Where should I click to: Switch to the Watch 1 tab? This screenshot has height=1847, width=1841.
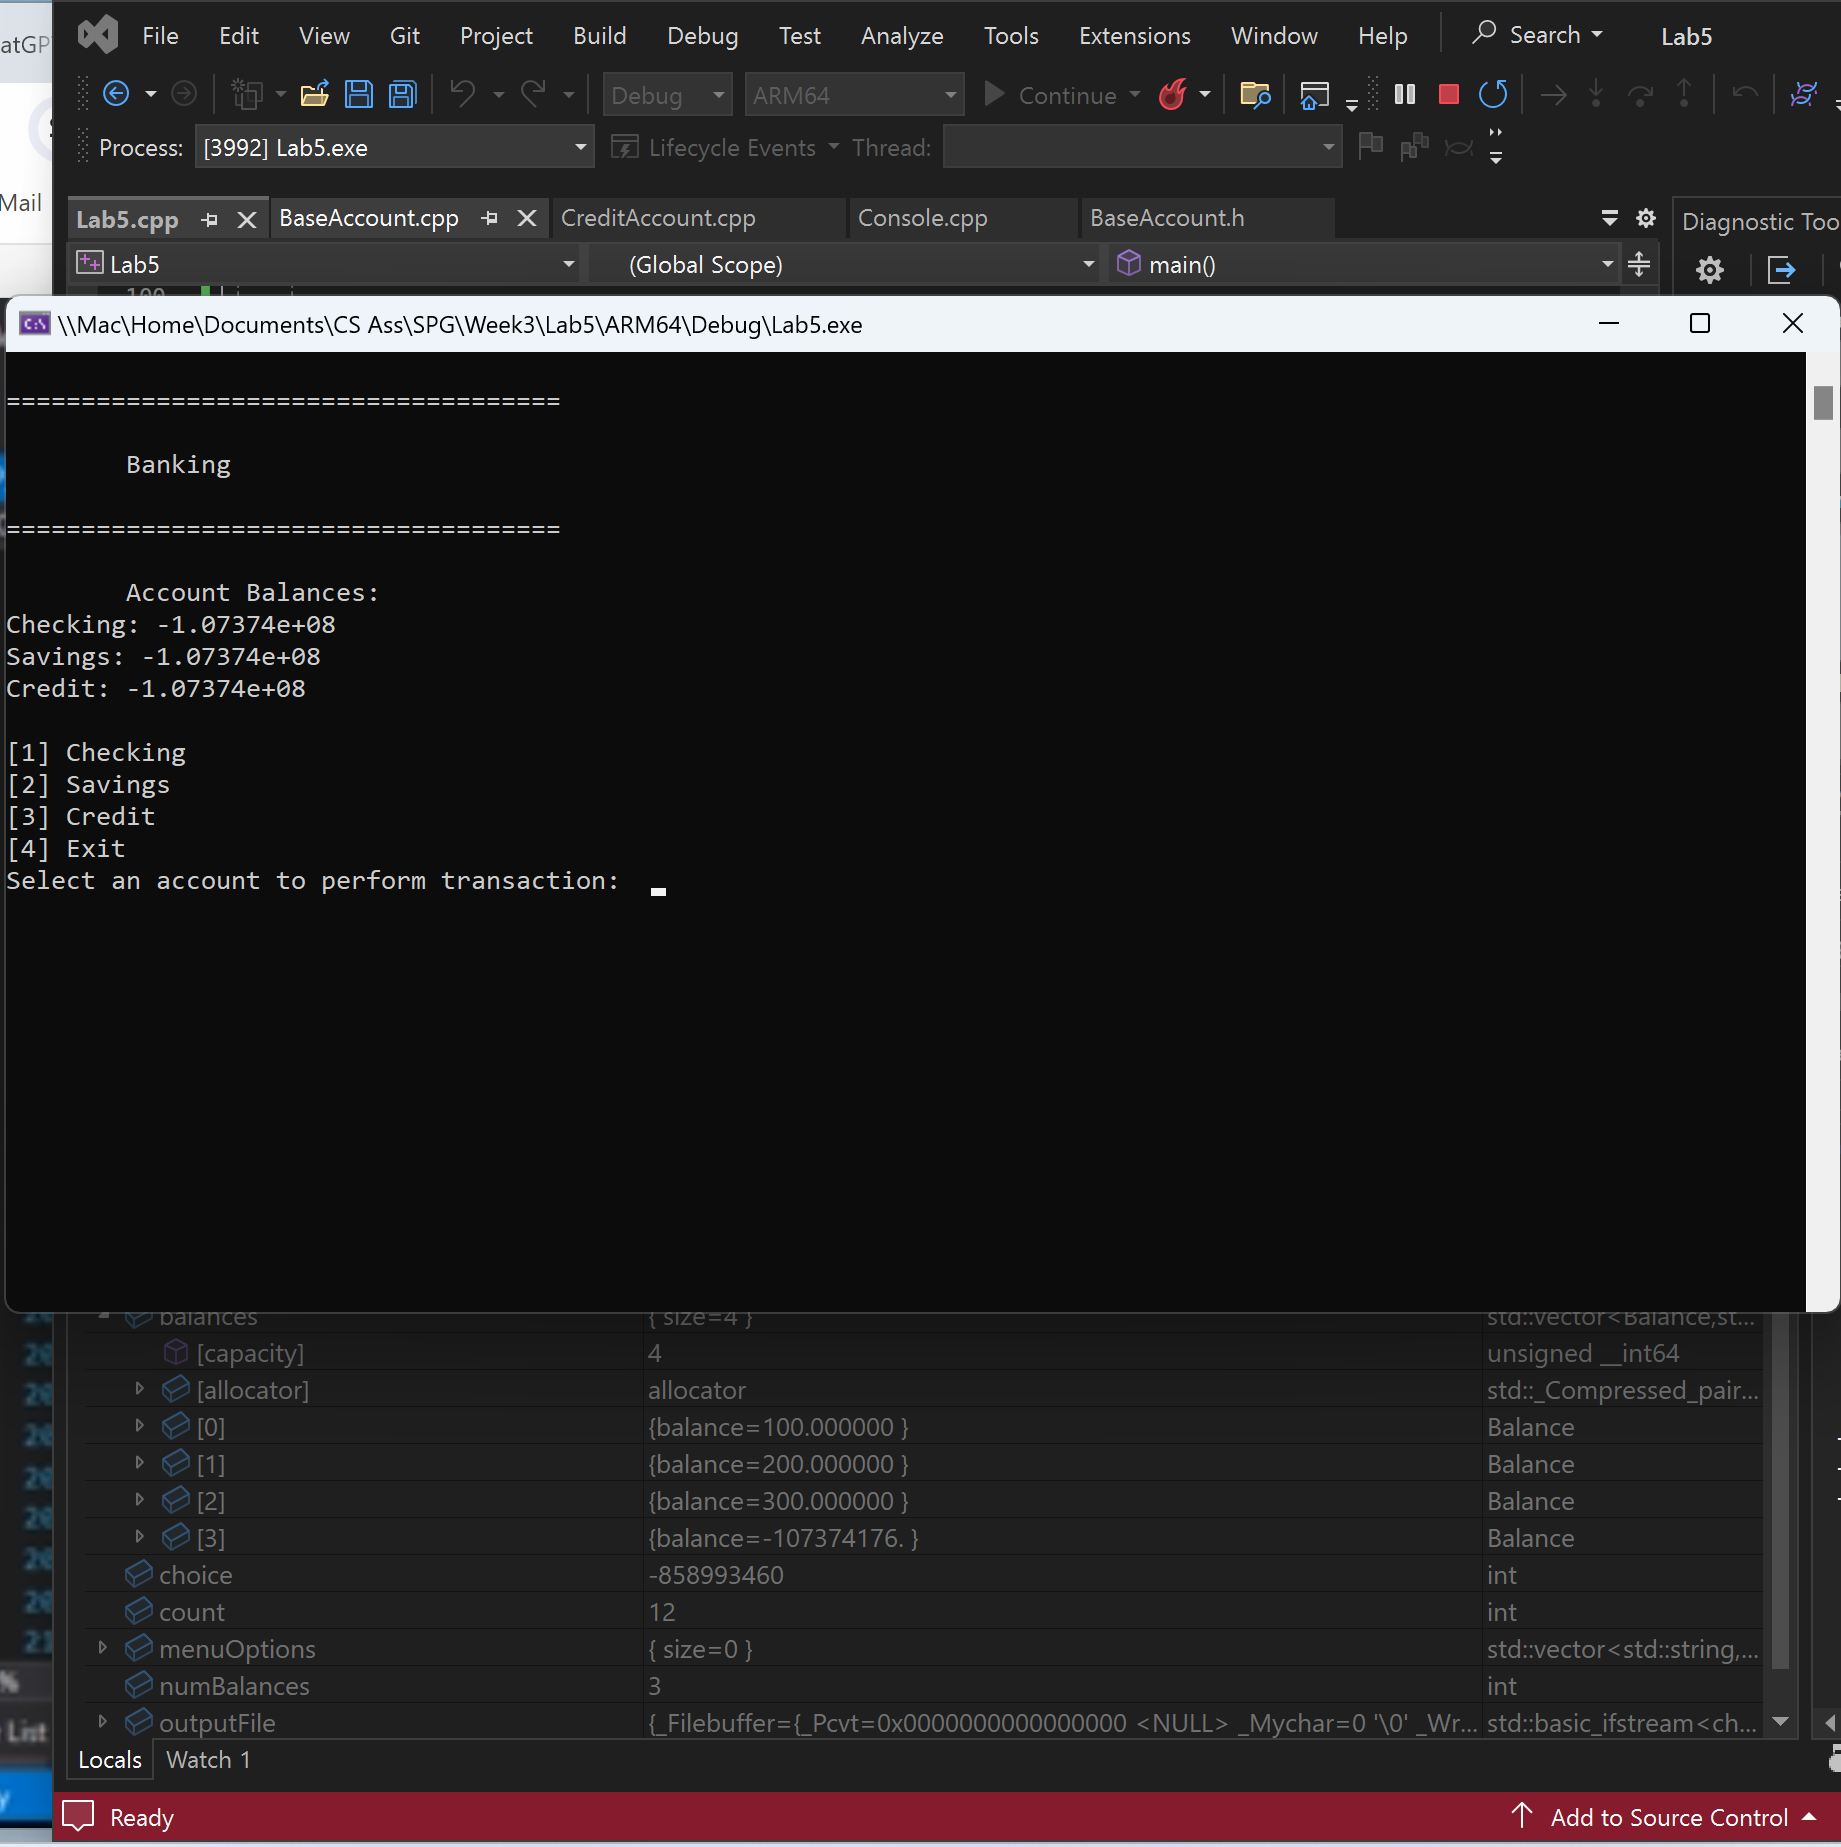[208, 1760]
